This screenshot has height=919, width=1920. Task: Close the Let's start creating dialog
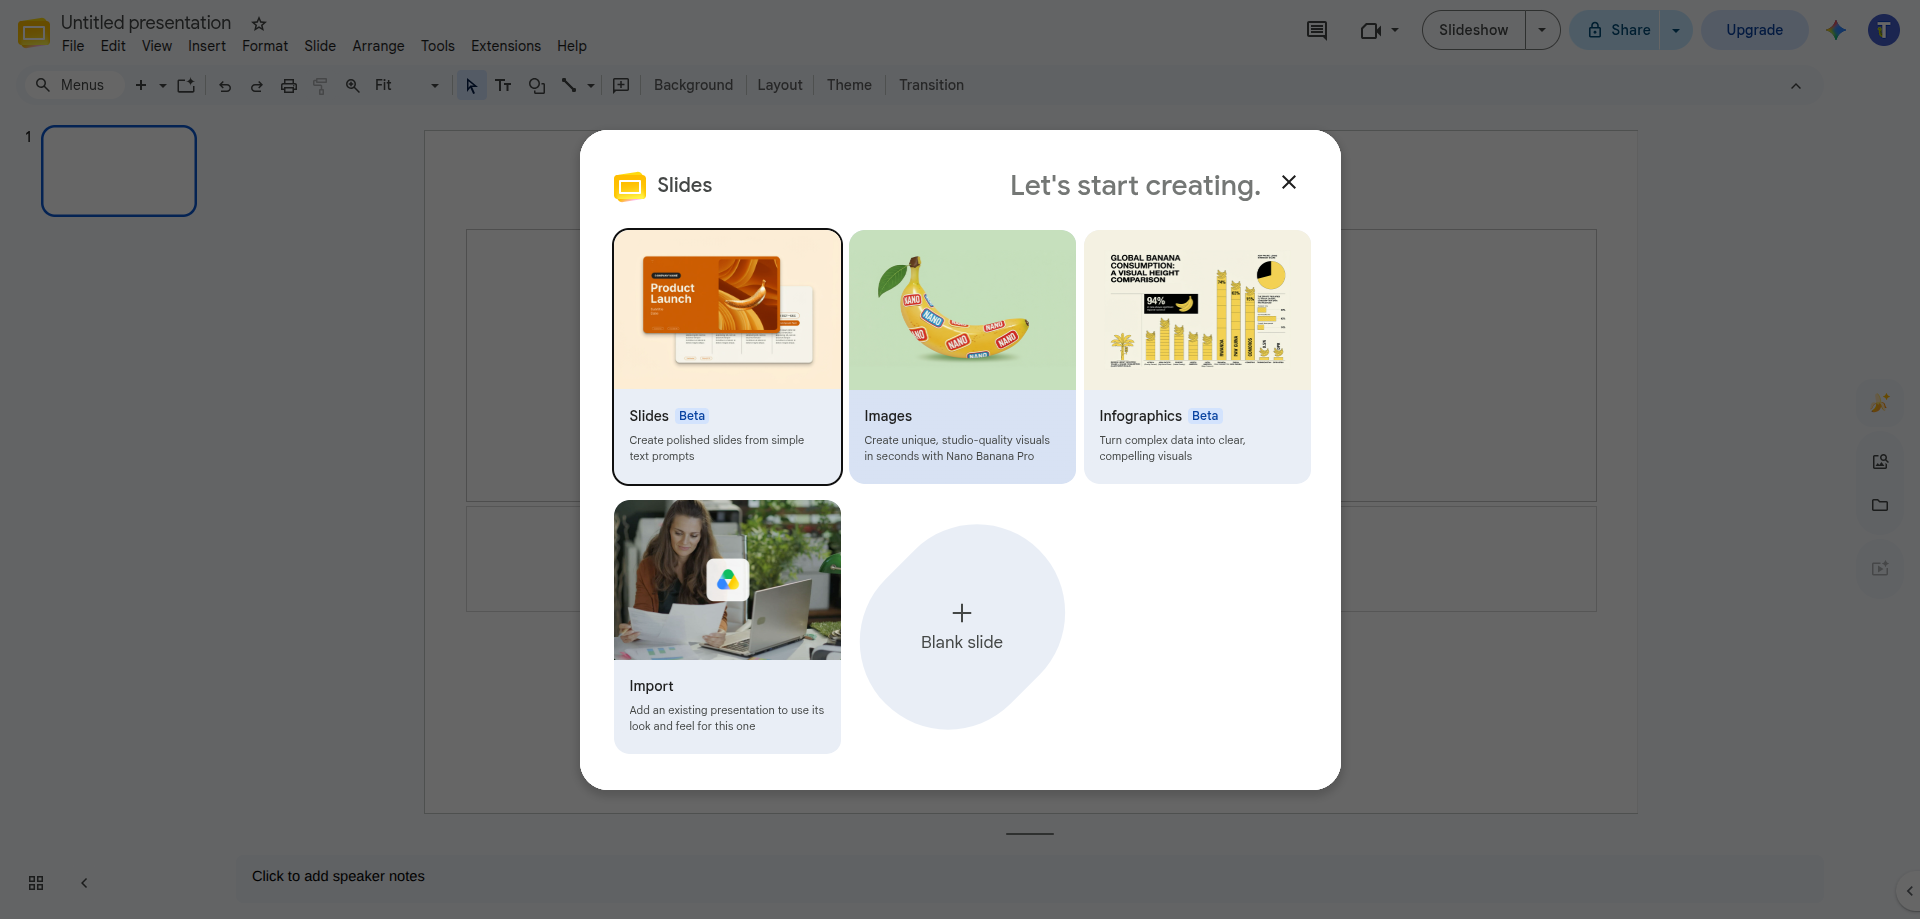coord(1289,182)
